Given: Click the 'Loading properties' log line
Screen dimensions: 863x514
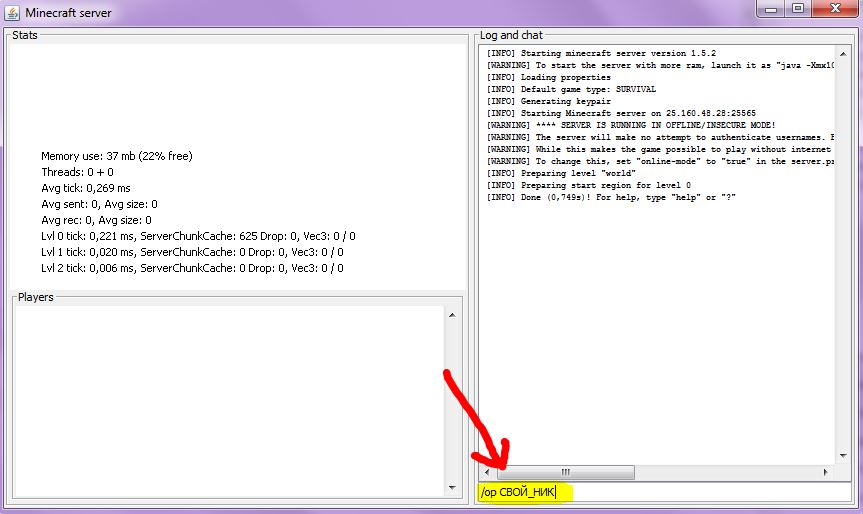Looking at the screenshot, I should 548,78.
